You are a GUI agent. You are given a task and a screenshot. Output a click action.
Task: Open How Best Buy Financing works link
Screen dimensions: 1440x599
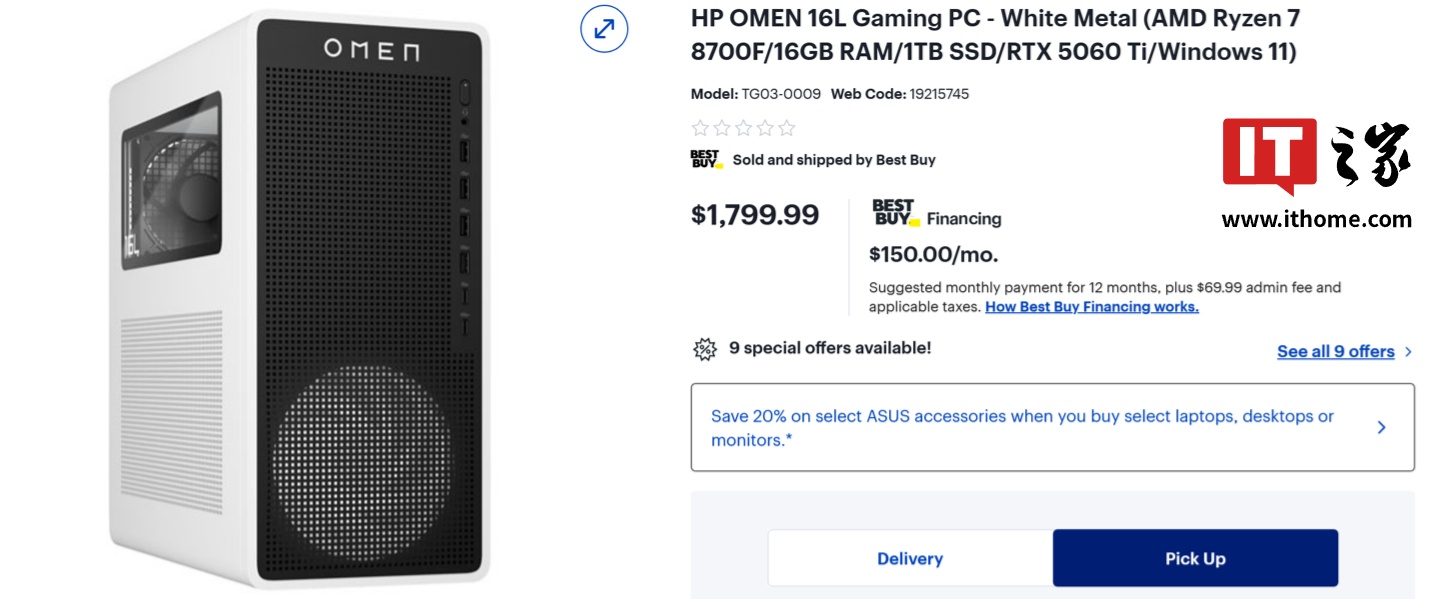[1091, 307]
